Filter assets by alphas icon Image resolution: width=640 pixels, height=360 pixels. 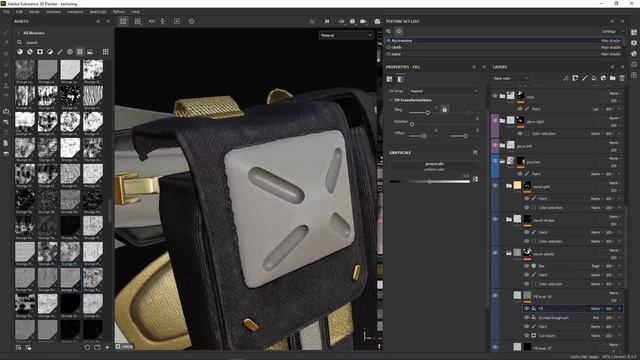point(70,52)
